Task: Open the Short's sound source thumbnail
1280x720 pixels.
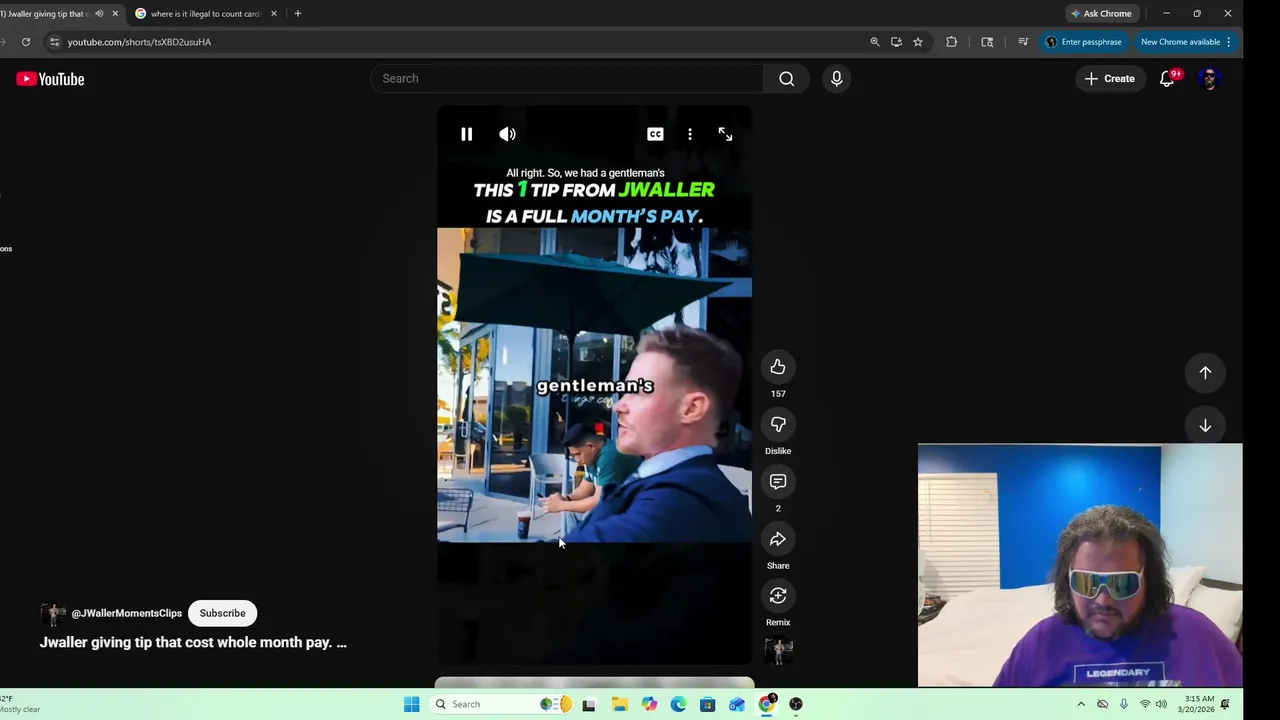Action: click(778, 652)
